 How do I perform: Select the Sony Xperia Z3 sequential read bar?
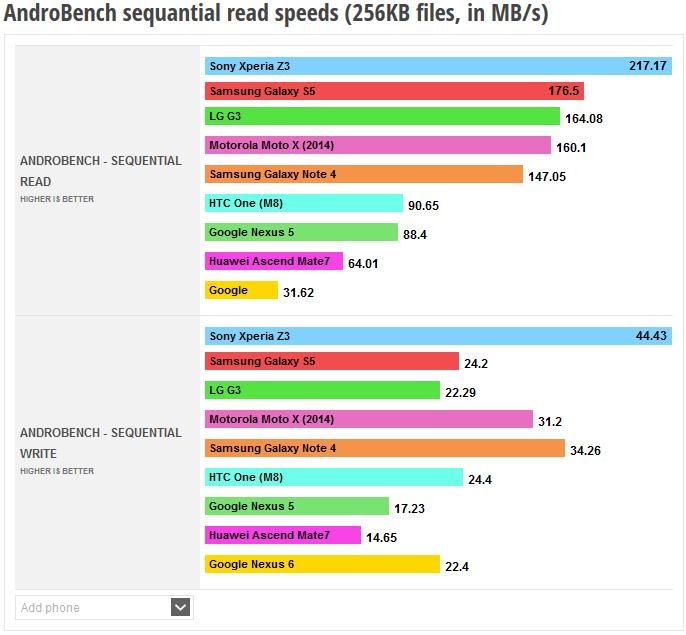438,66
